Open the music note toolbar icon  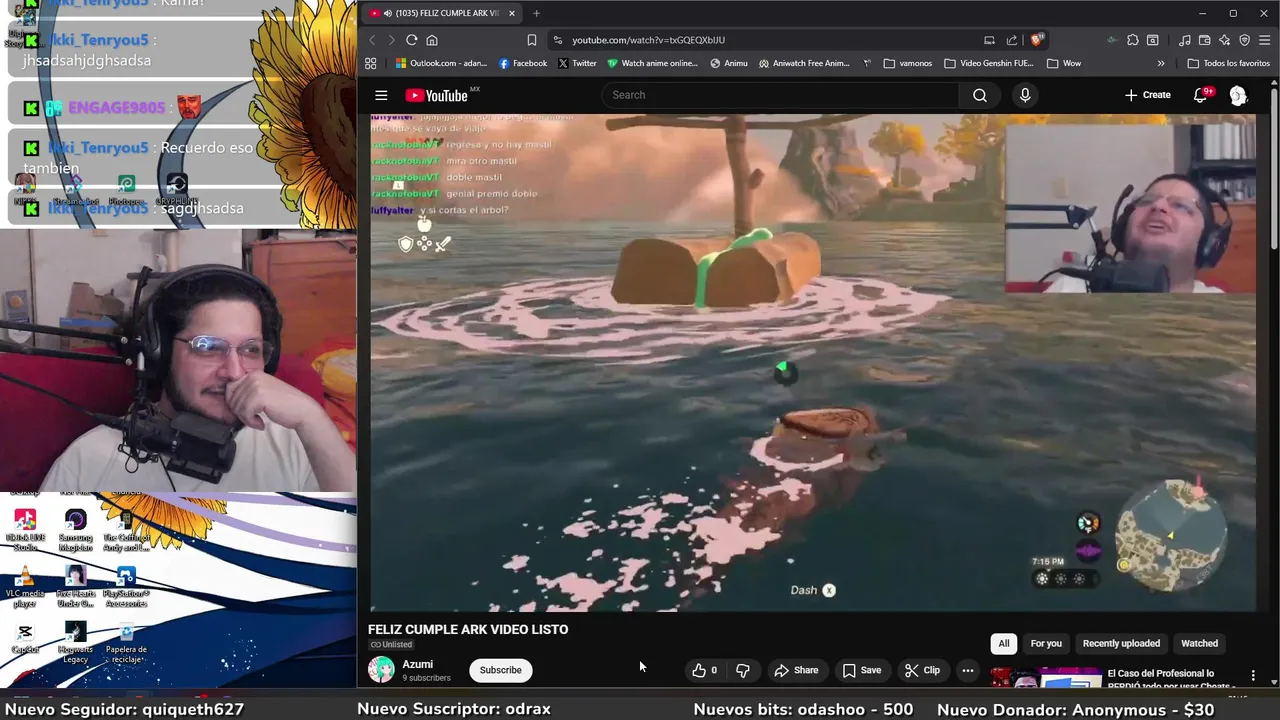click(x=1185, y=40)
